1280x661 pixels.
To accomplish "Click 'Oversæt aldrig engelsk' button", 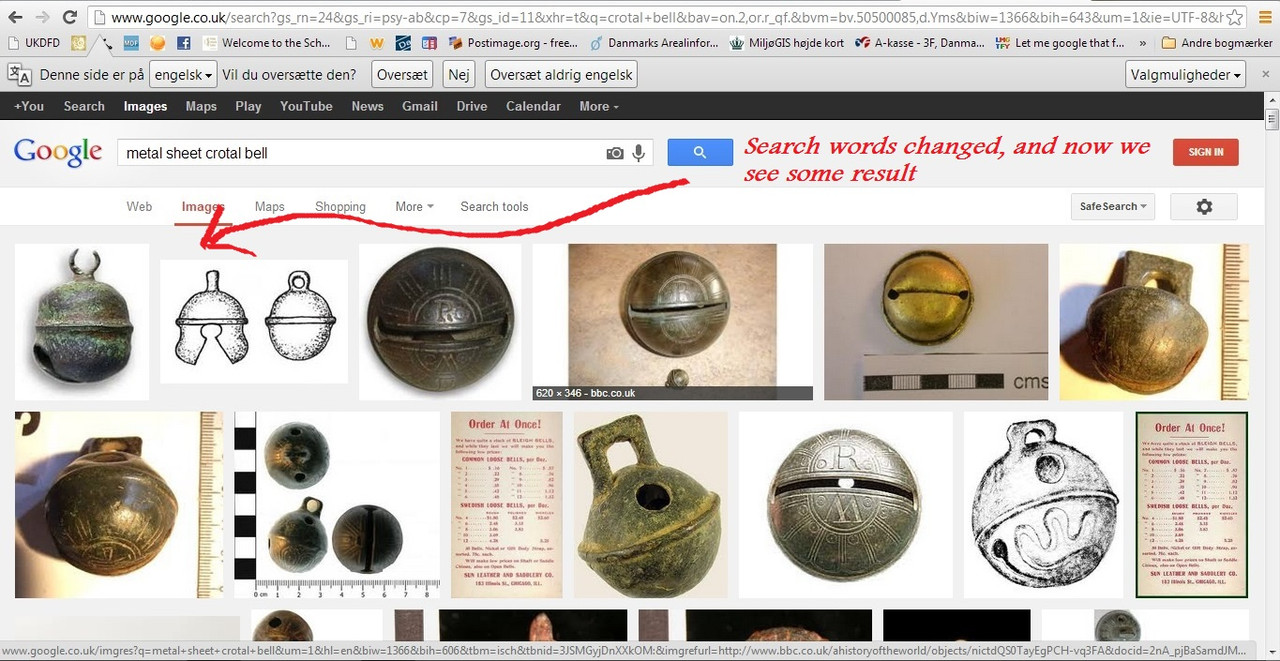I will click(x=561, y=75).
